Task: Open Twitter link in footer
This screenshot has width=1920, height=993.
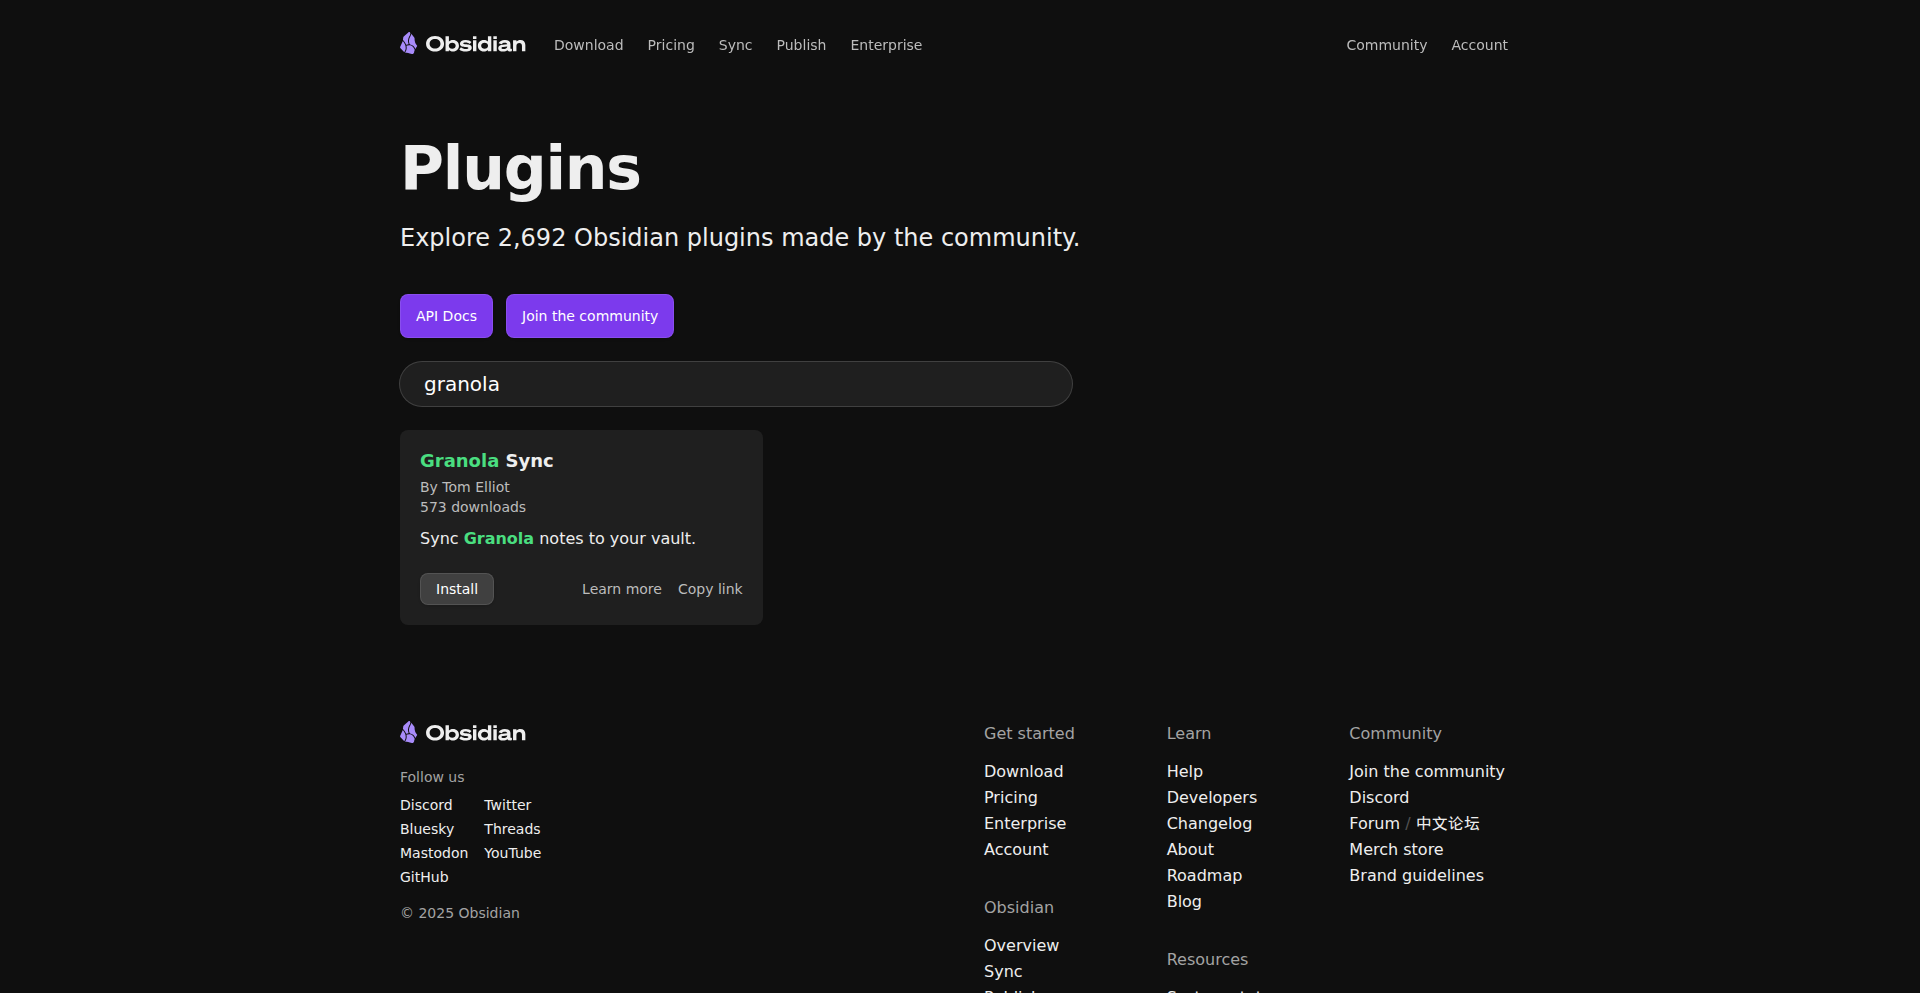Action: click(508, 805)
